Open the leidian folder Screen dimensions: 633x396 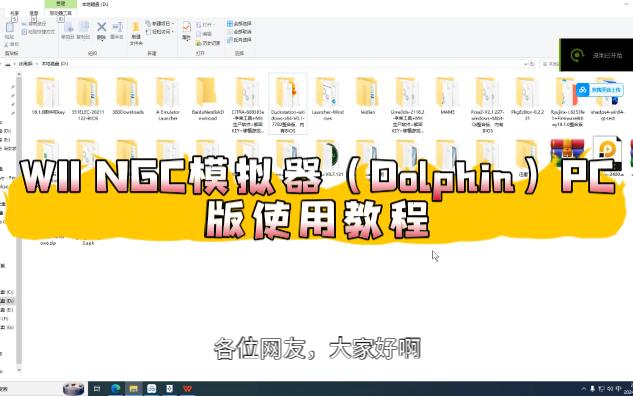(367, 96)
